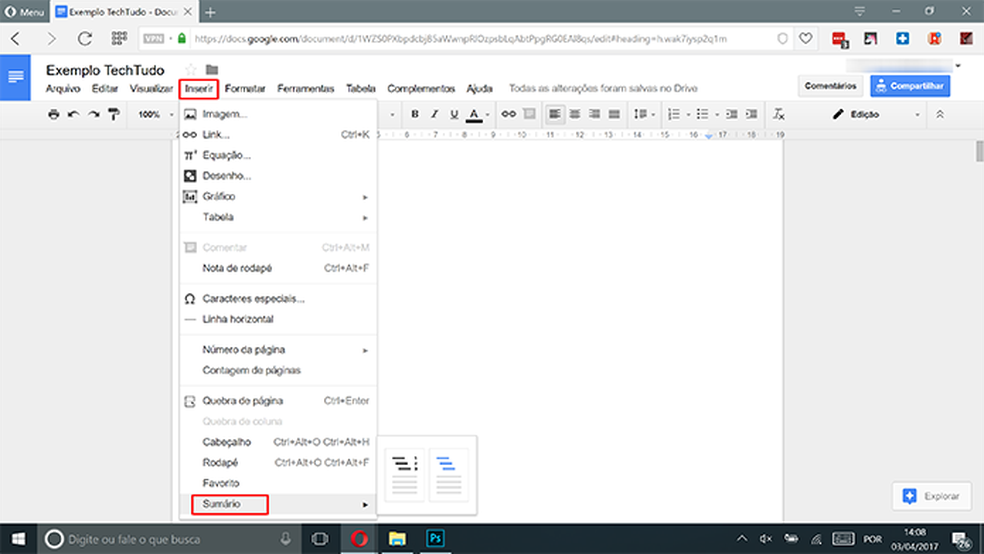Insert a Linha horizontal
This screenshot has height=554, width=984.
tap(278, 319)
